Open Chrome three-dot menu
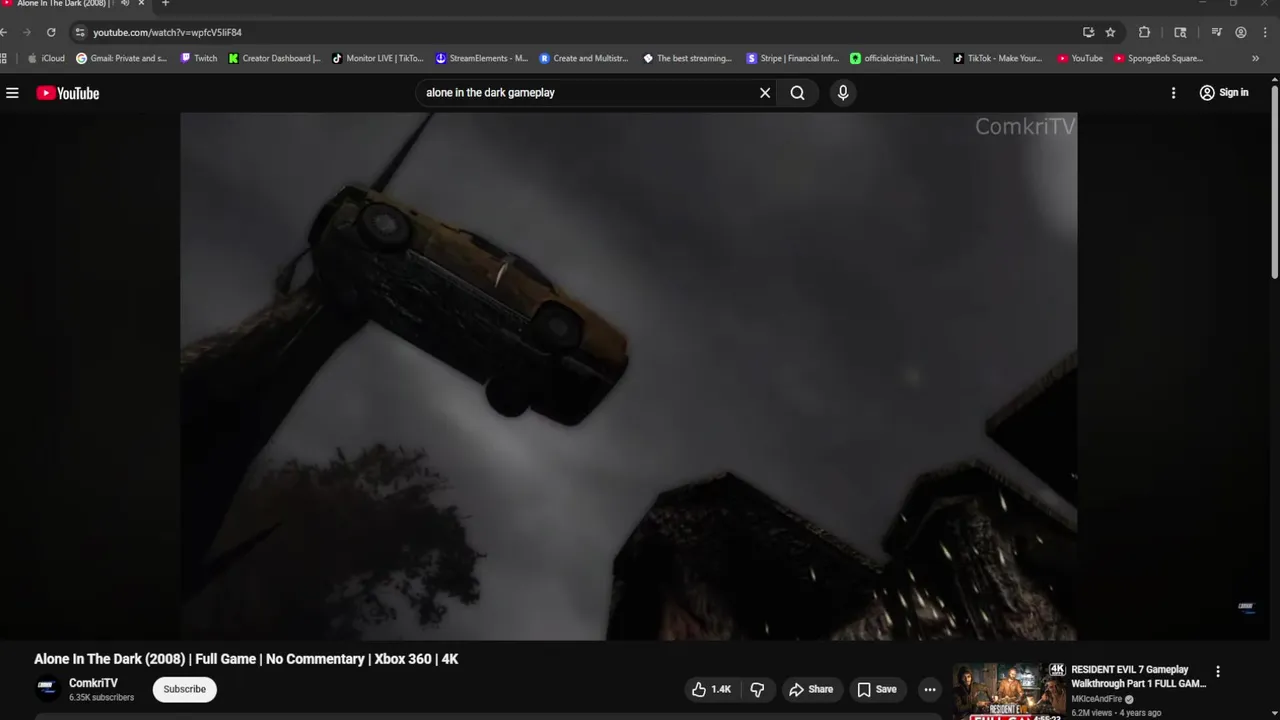This screenshot has height=720, width=1280. [1266, 32]
